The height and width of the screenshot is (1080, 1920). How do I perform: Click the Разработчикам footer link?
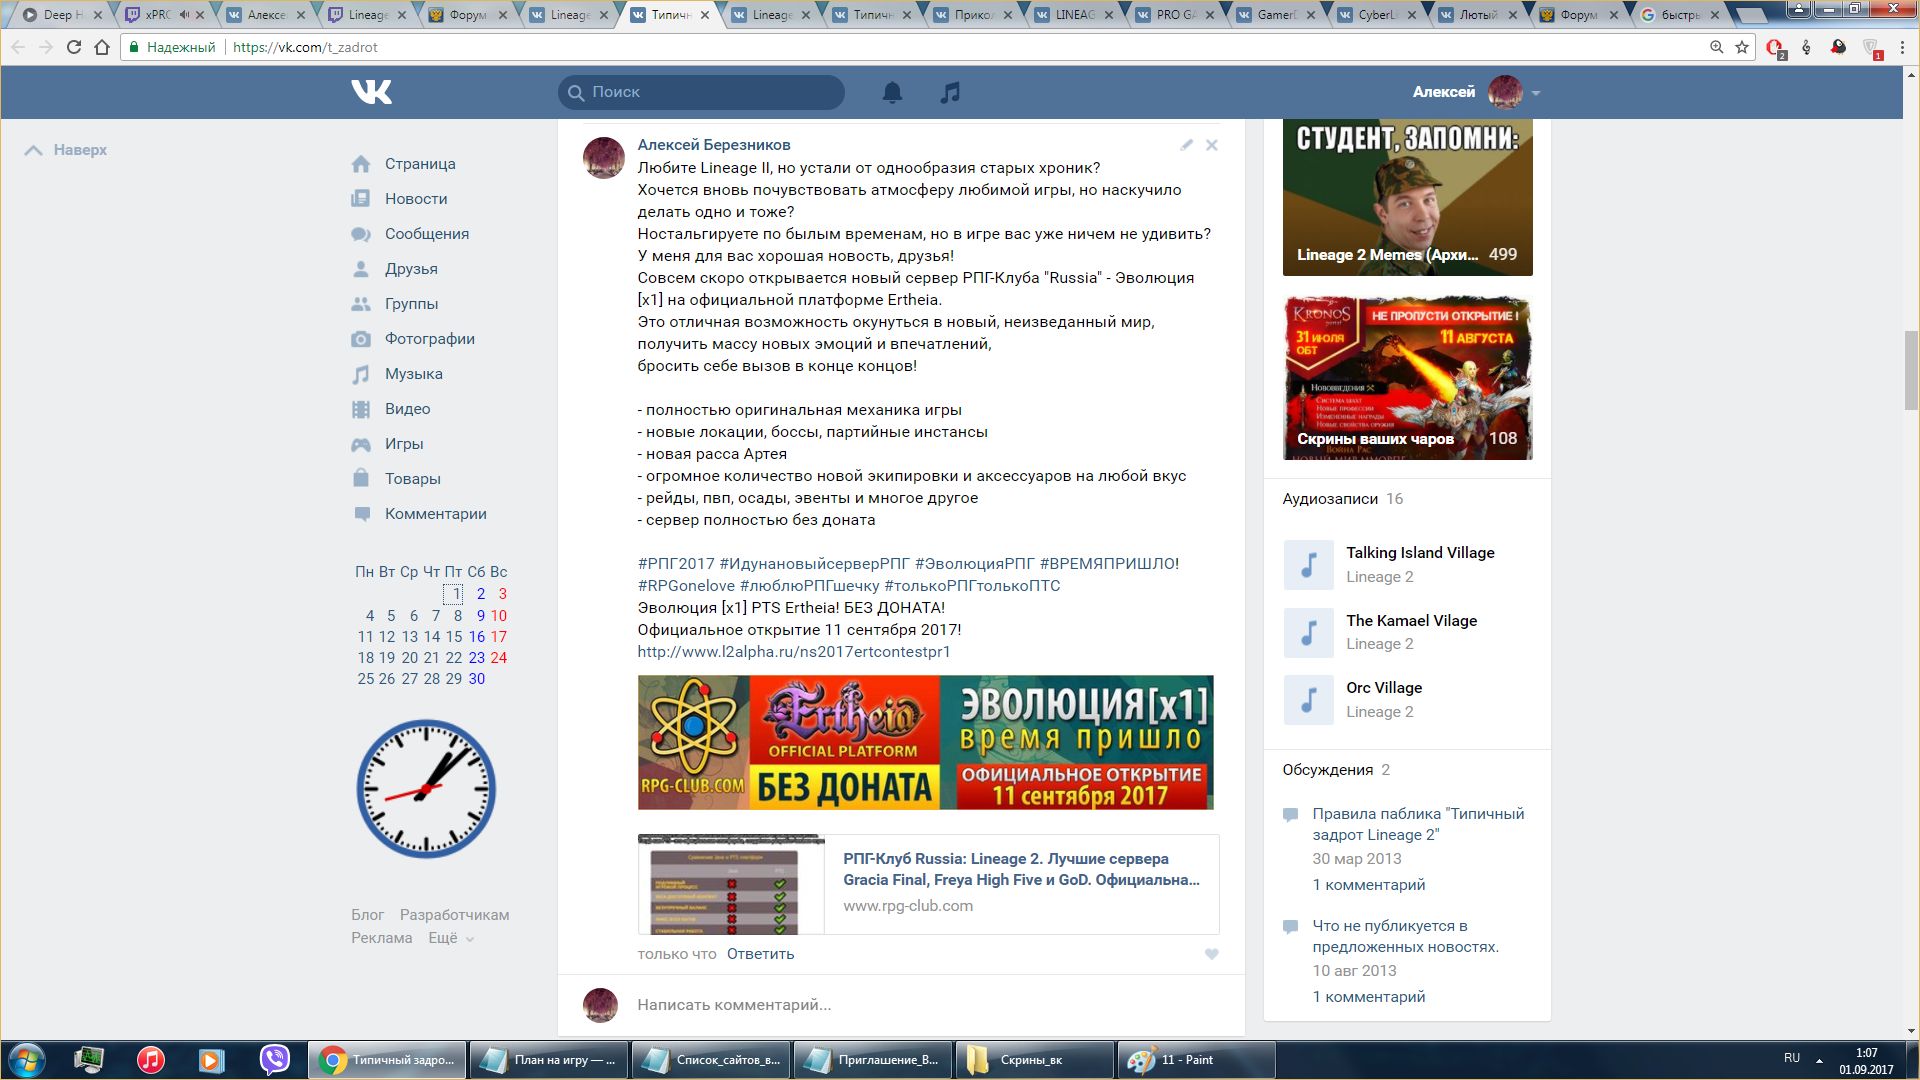click(454, 915)
